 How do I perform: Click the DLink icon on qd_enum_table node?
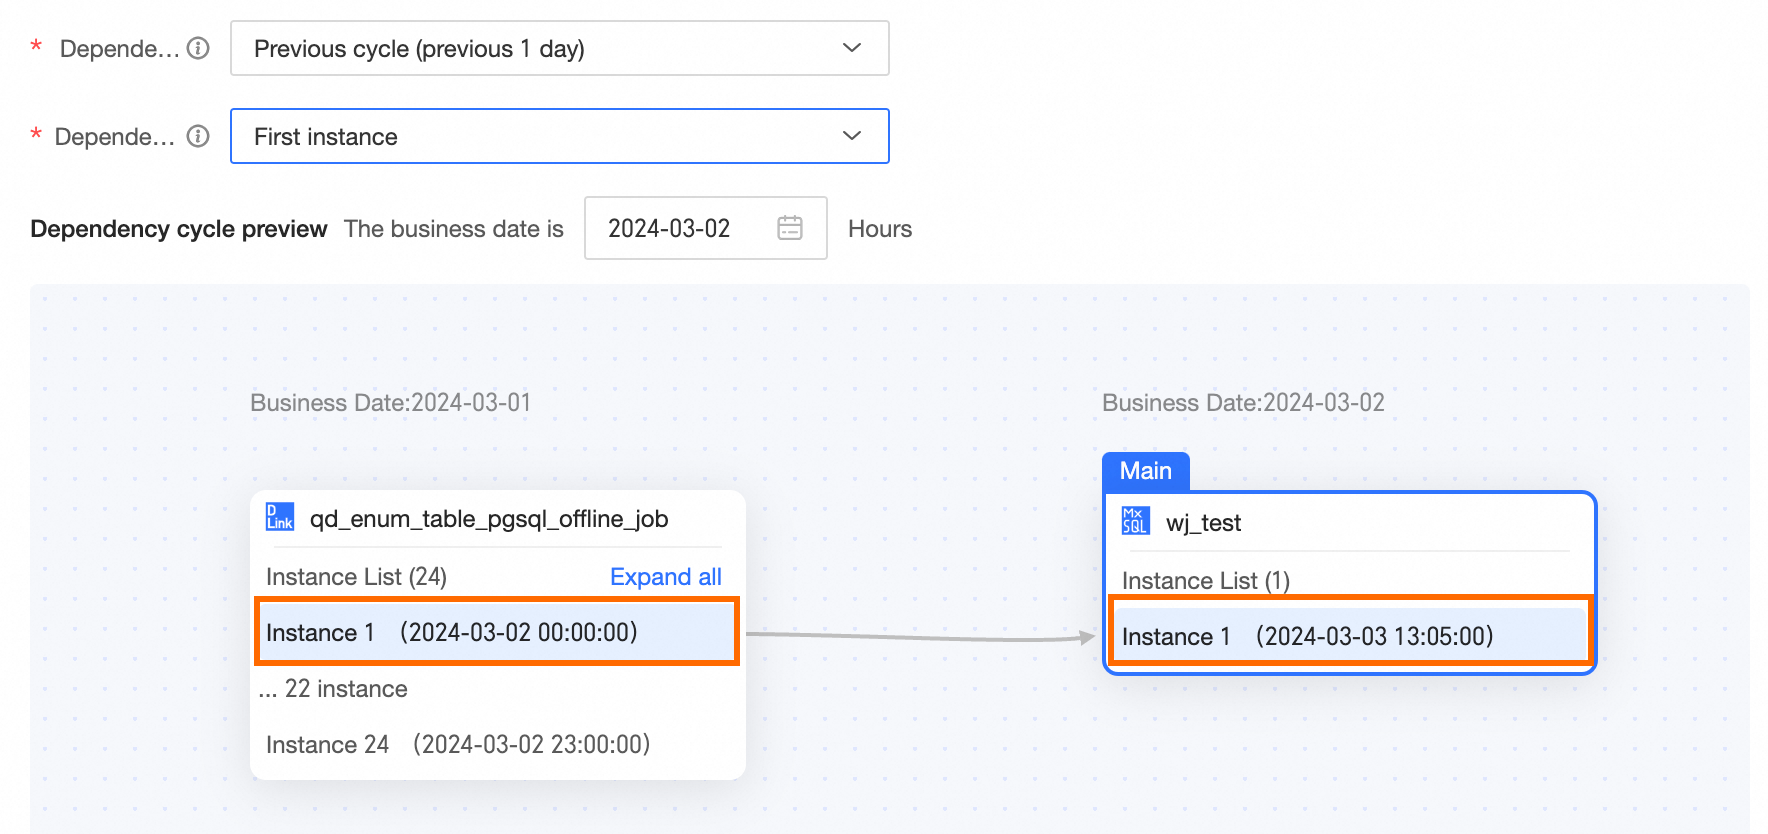click(x=280, y=517)
